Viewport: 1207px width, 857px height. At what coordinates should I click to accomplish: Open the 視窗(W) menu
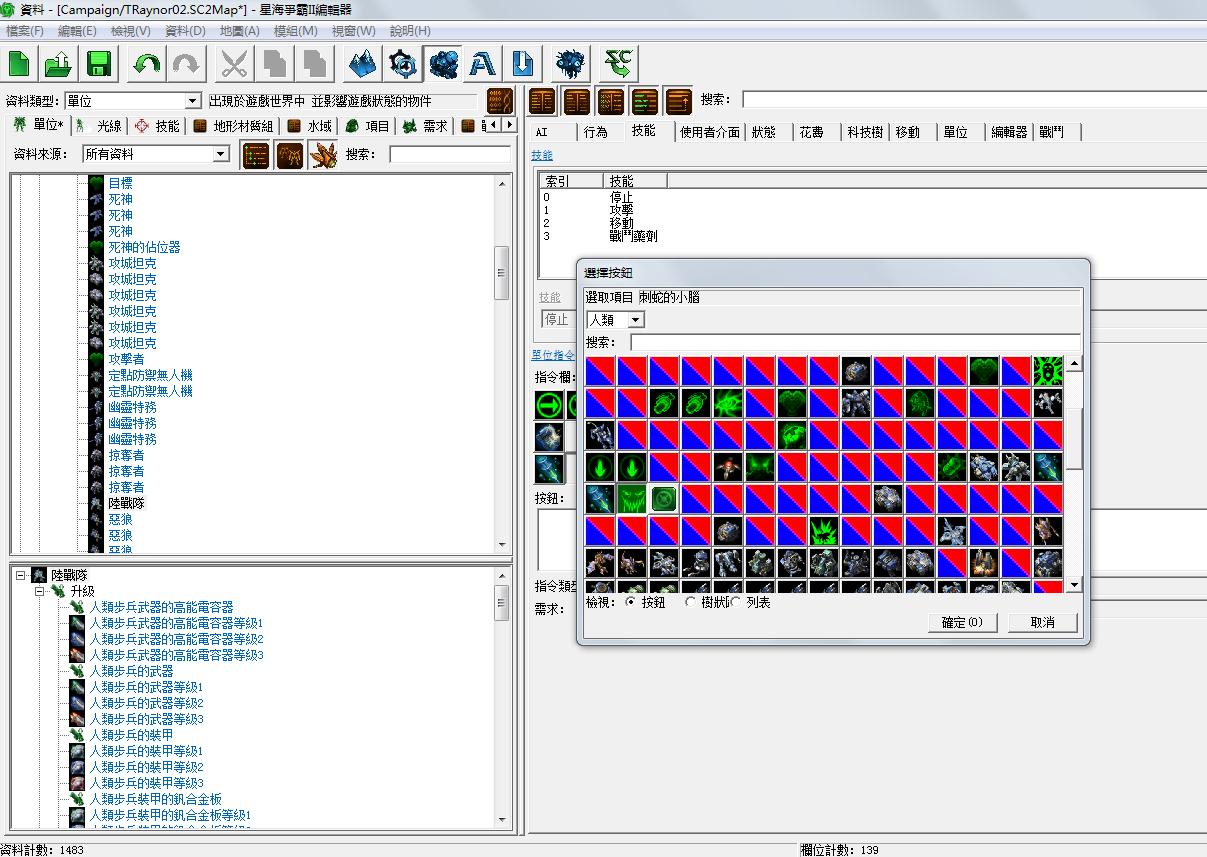pyautogui.click(x=354, y=31)
